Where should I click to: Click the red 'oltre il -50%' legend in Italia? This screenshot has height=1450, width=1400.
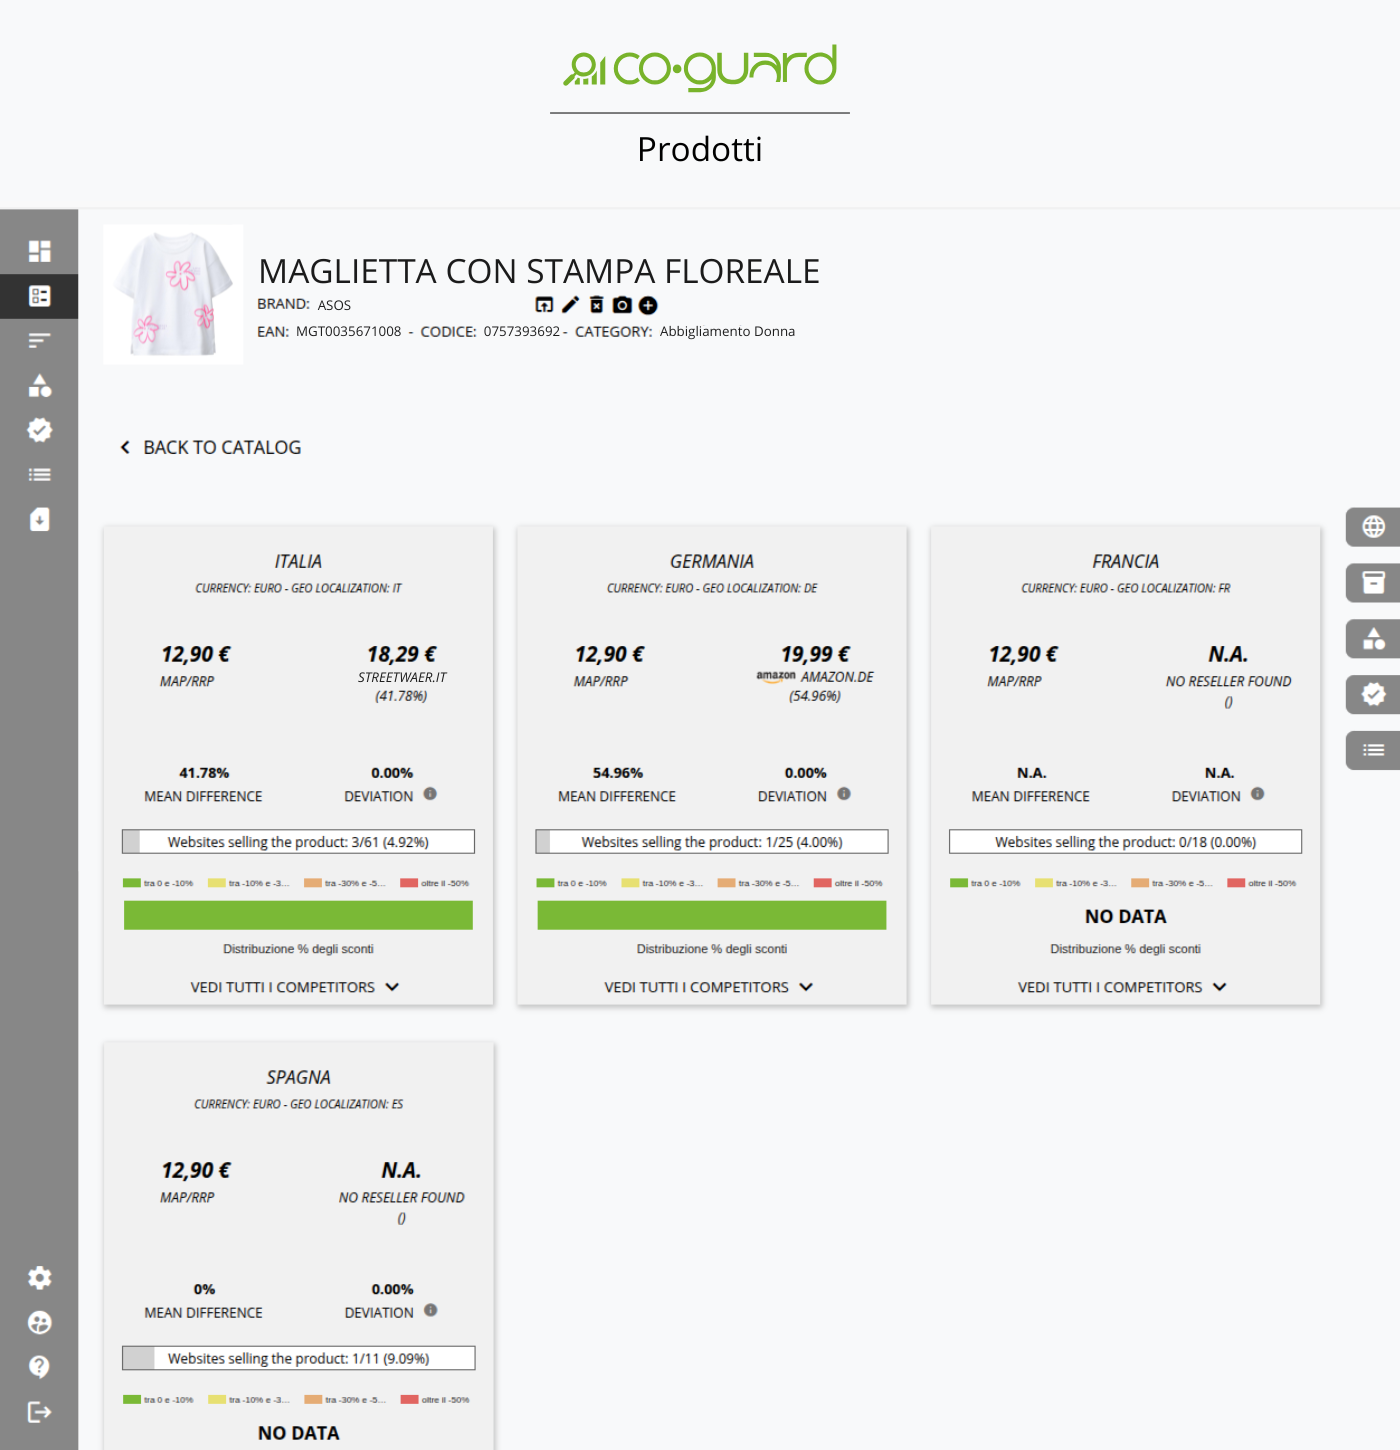coord(435,883)
